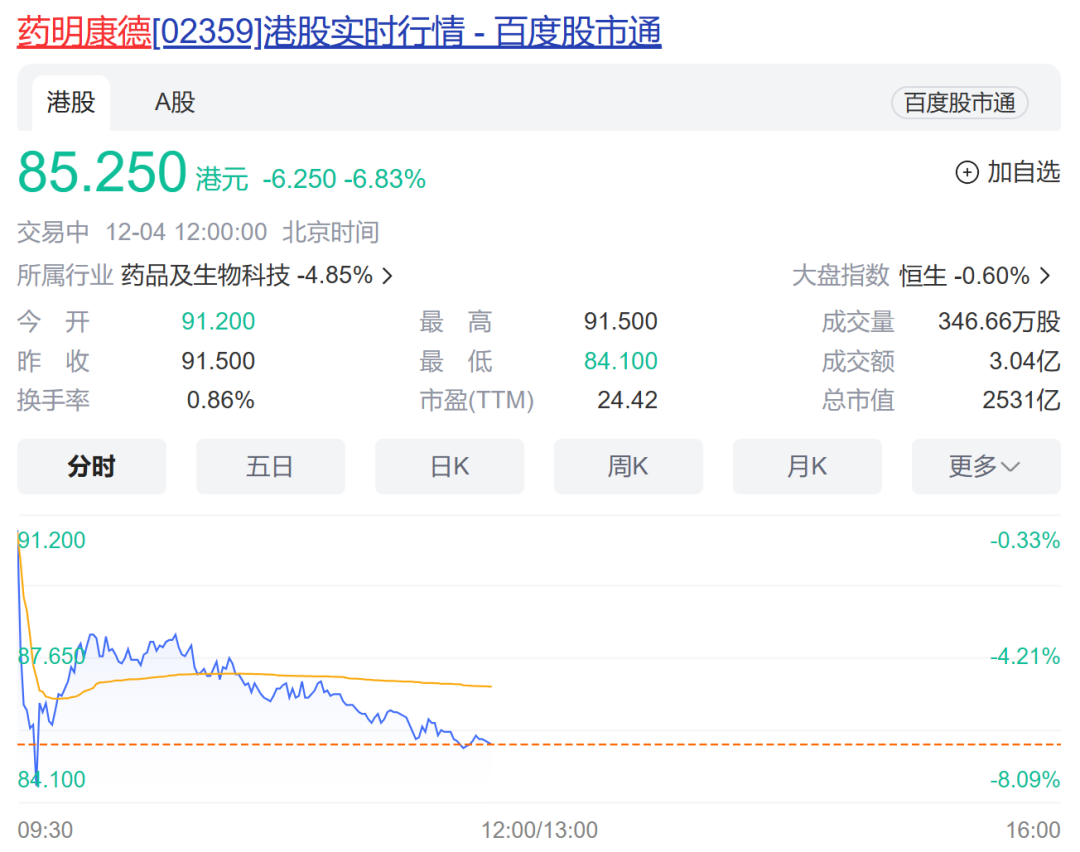Open the 药明康德 港股实时行情 title link
The height and width of the screenshot is (852, 1080).
tap(339, 32)
